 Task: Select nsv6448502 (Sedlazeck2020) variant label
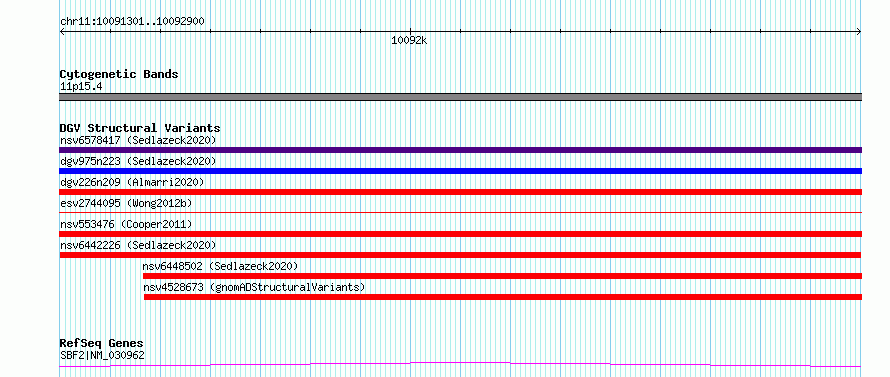pos(220,266)
